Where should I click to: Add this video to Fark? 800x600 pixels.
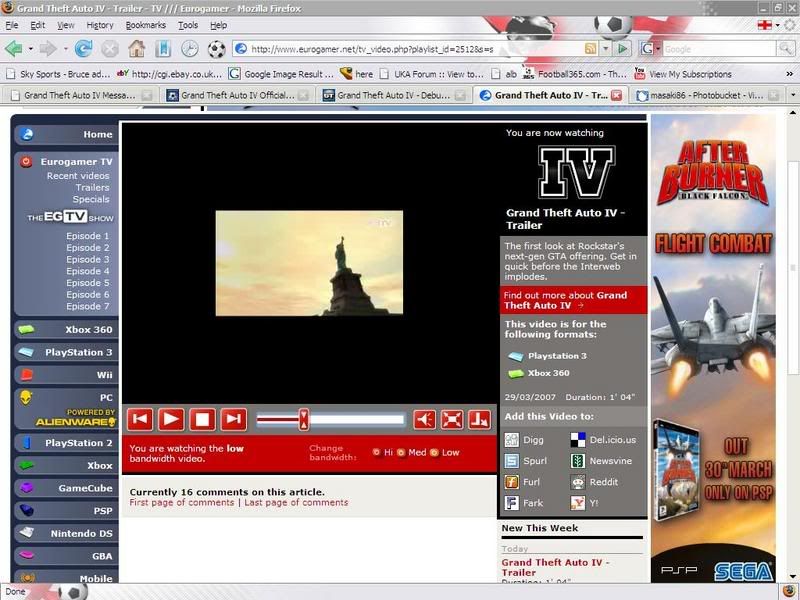(524, 503)
